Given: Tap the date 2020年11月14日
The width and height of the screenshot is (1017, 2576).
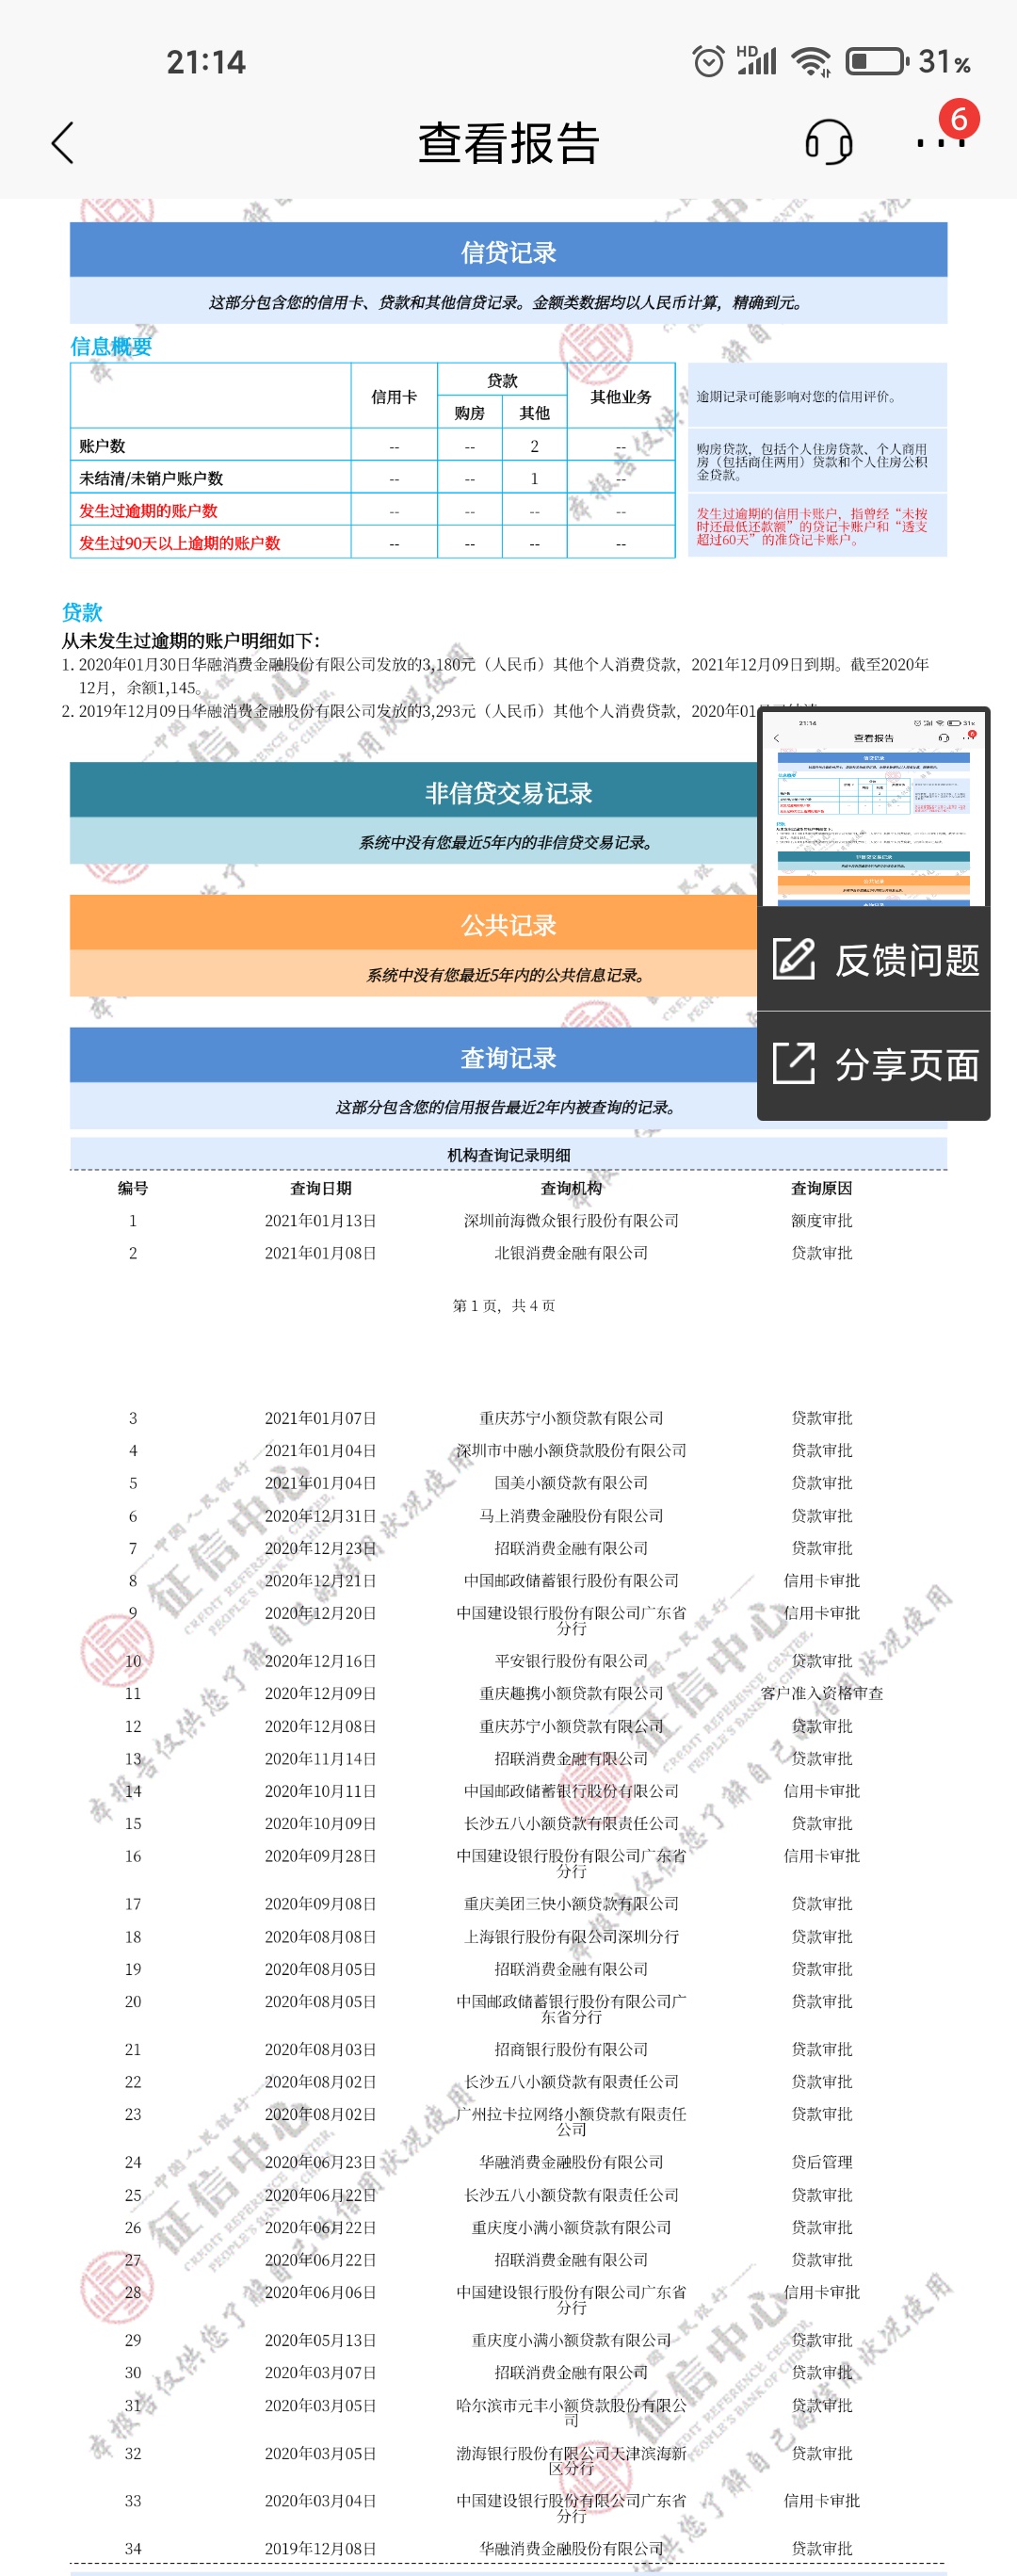Looking at the screenshot, I should tap(320, 1758).
